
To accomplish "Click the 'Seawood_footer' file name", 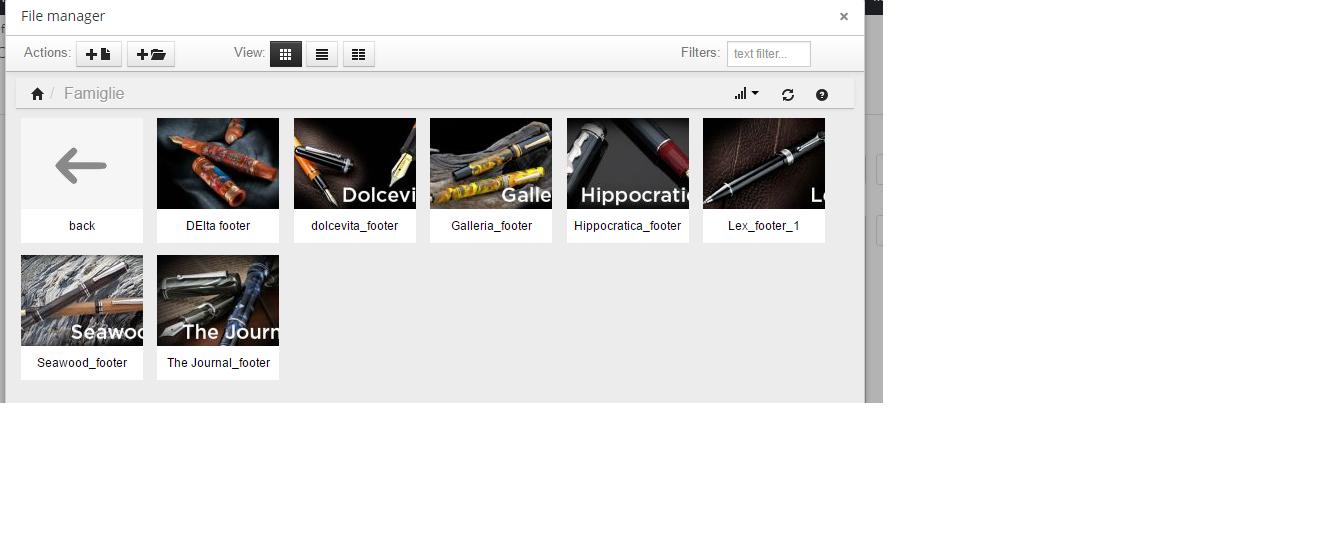I will coord(82,363).
